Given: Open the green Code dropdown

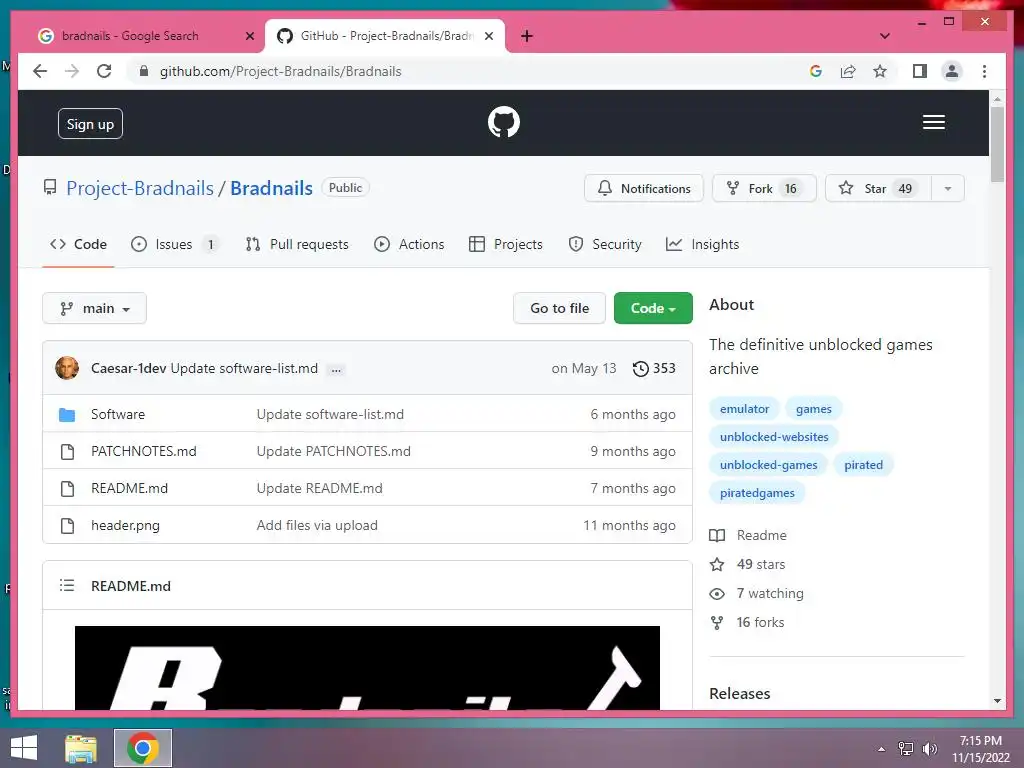Looking at the screenshot, I should click(652, 308).
